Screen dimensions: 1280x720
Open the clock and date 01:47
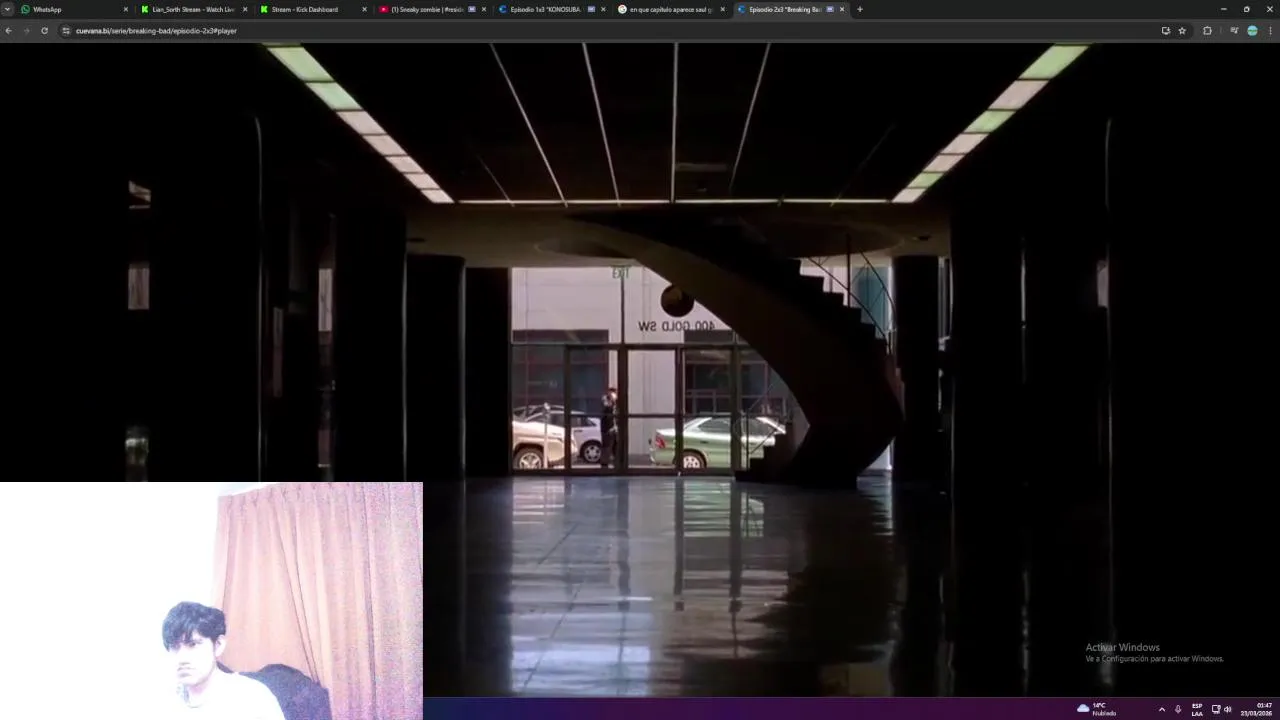pos(1257,709)
